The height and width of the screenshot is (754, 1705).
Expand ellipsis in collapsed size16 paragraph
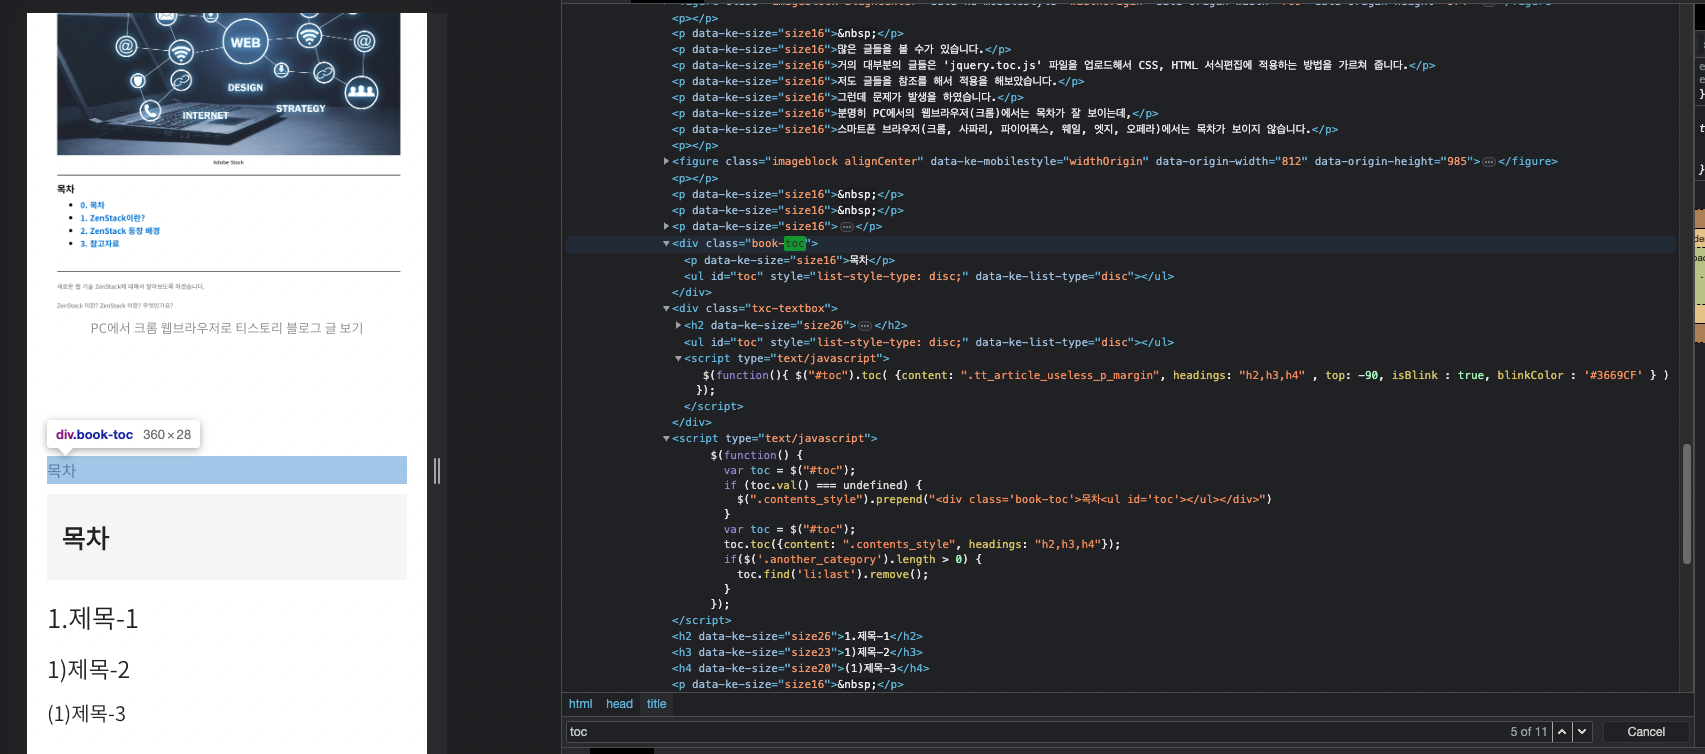(847, 227)
